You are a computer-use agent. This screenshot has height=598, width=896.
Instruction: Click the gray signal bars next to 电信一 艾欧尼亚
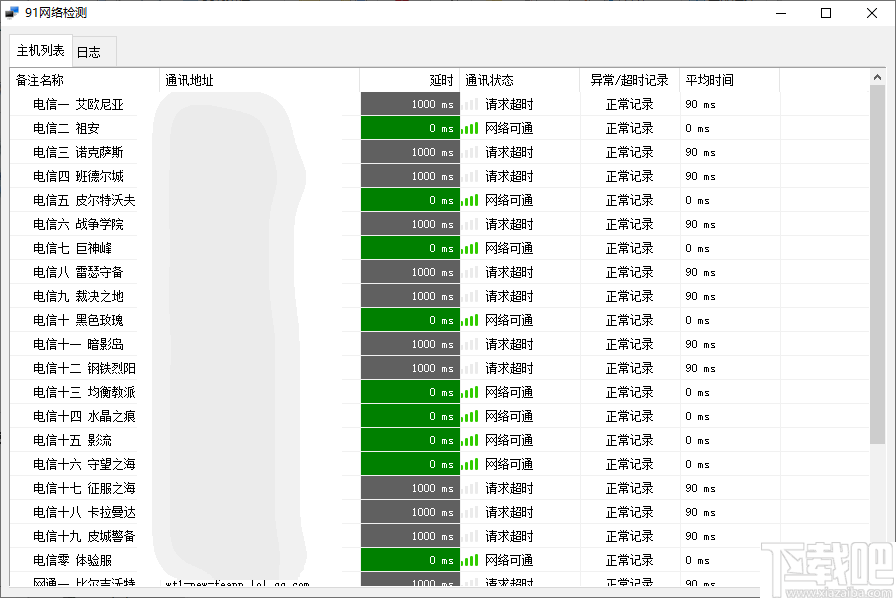(x=469, y=103)
